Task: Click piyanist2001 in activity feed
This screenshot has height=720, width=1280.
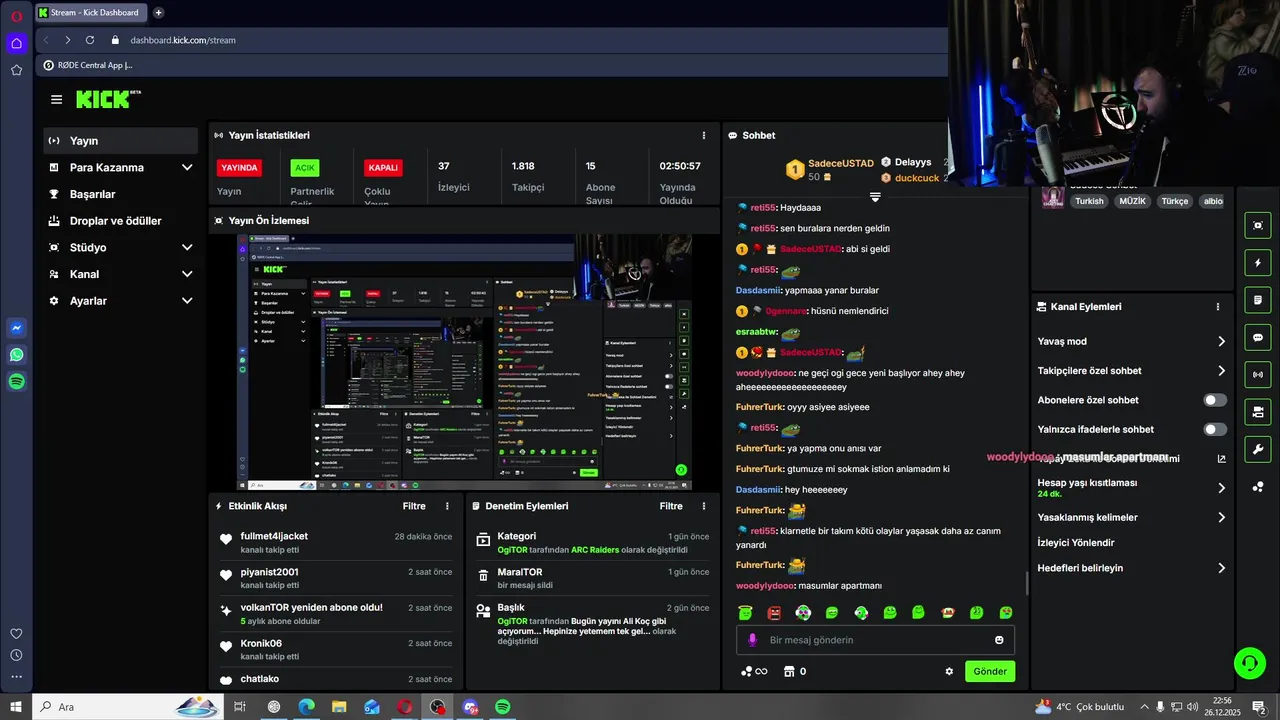Action: tap(269, 572)
